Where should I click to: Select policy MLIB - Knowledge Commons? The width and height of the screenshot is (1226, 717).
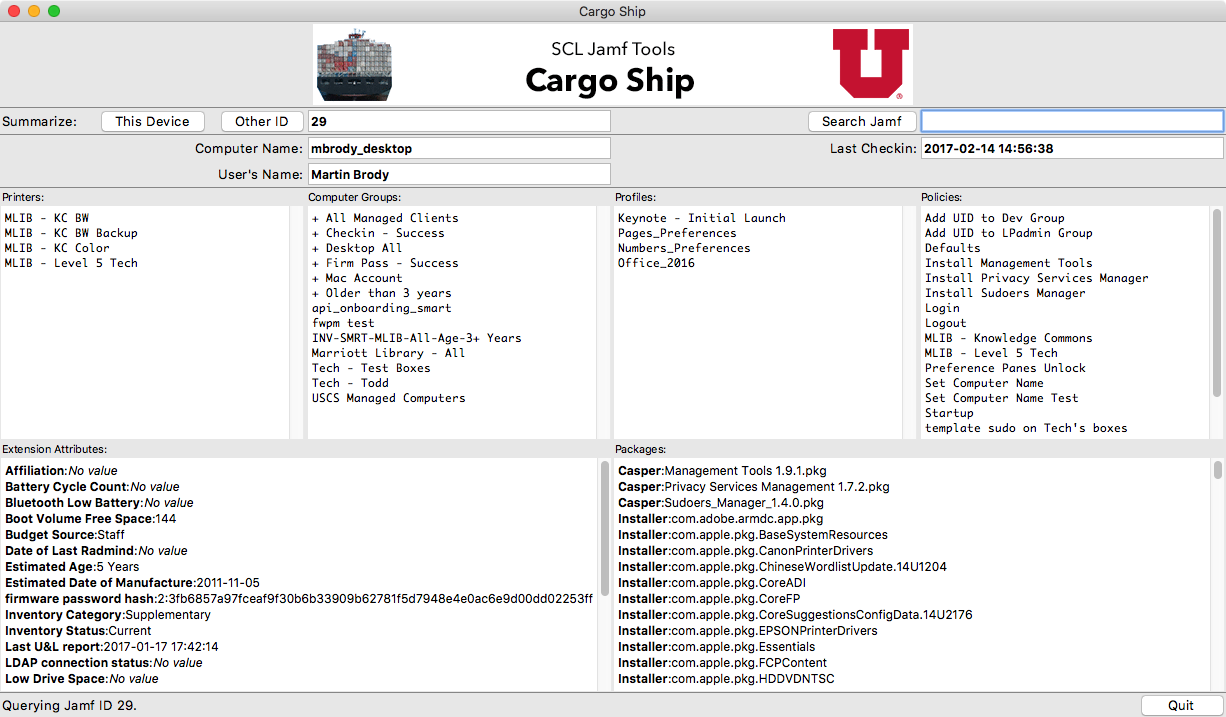1009,338
